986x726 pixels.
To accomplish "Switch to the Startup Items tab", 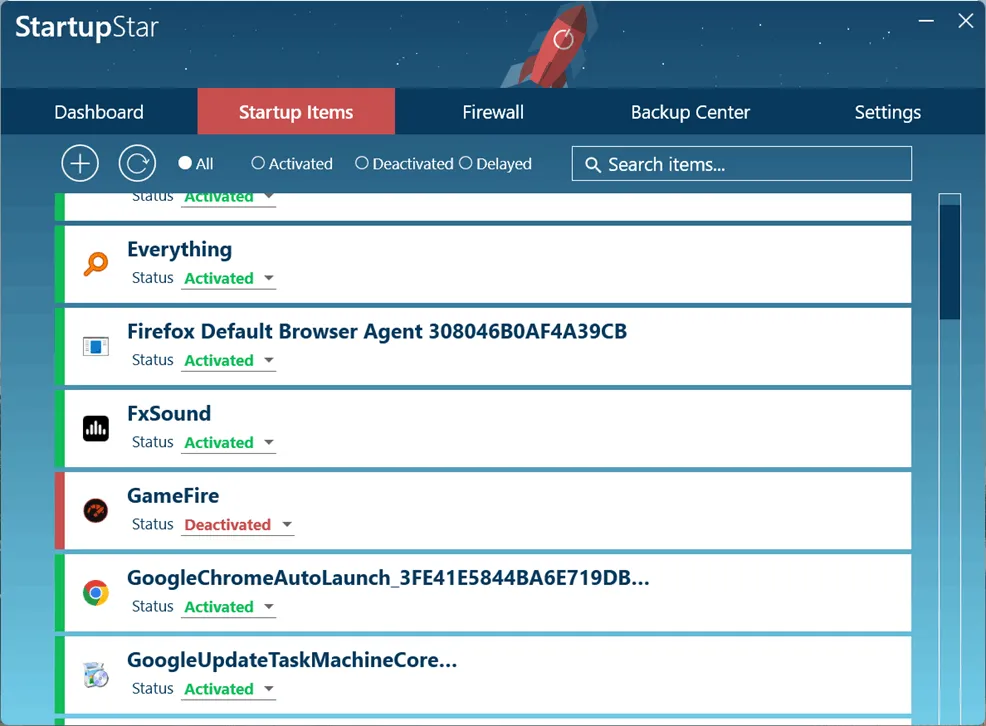I will pyautogui.click(x=296, y=112).
